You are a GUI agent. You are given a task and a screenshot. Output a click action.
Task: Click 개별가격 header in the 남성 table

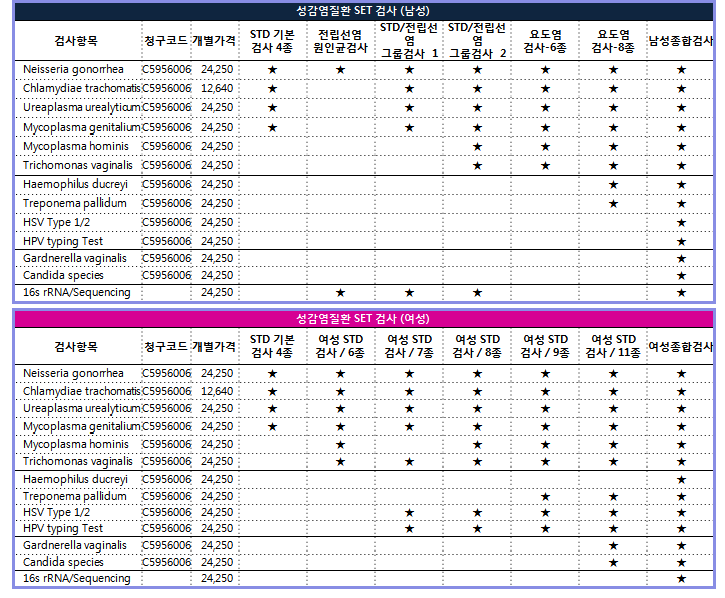(x=214, y=41)
